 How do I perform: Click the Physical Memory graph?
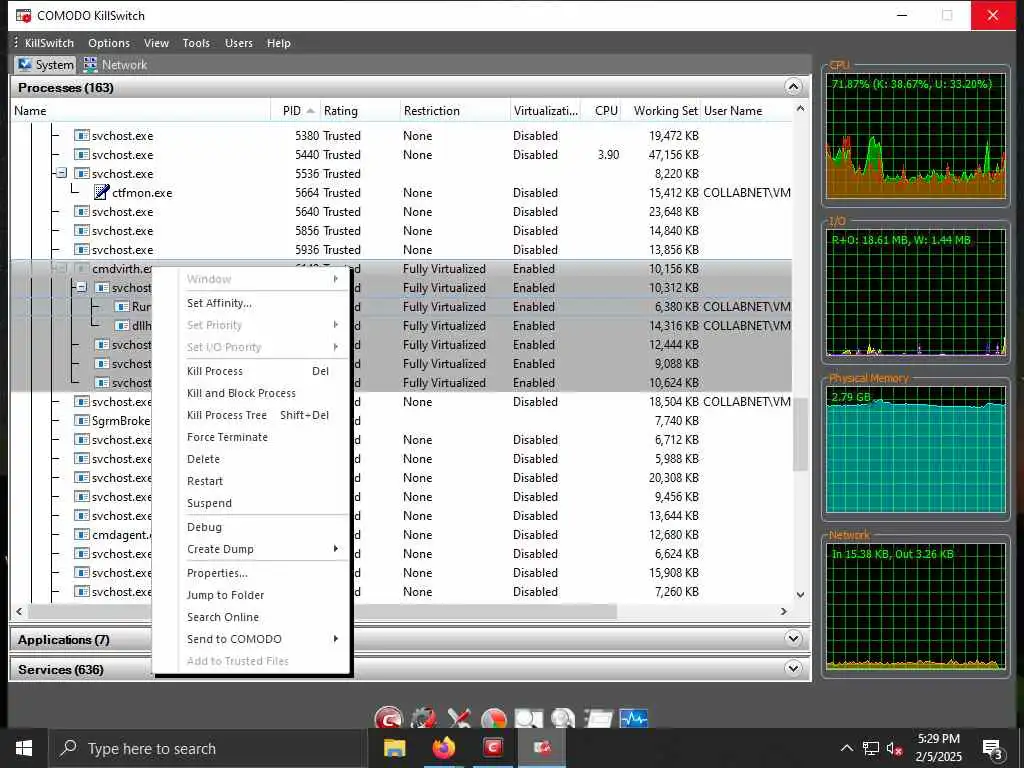pyautogui.click(x=916, y=449)
